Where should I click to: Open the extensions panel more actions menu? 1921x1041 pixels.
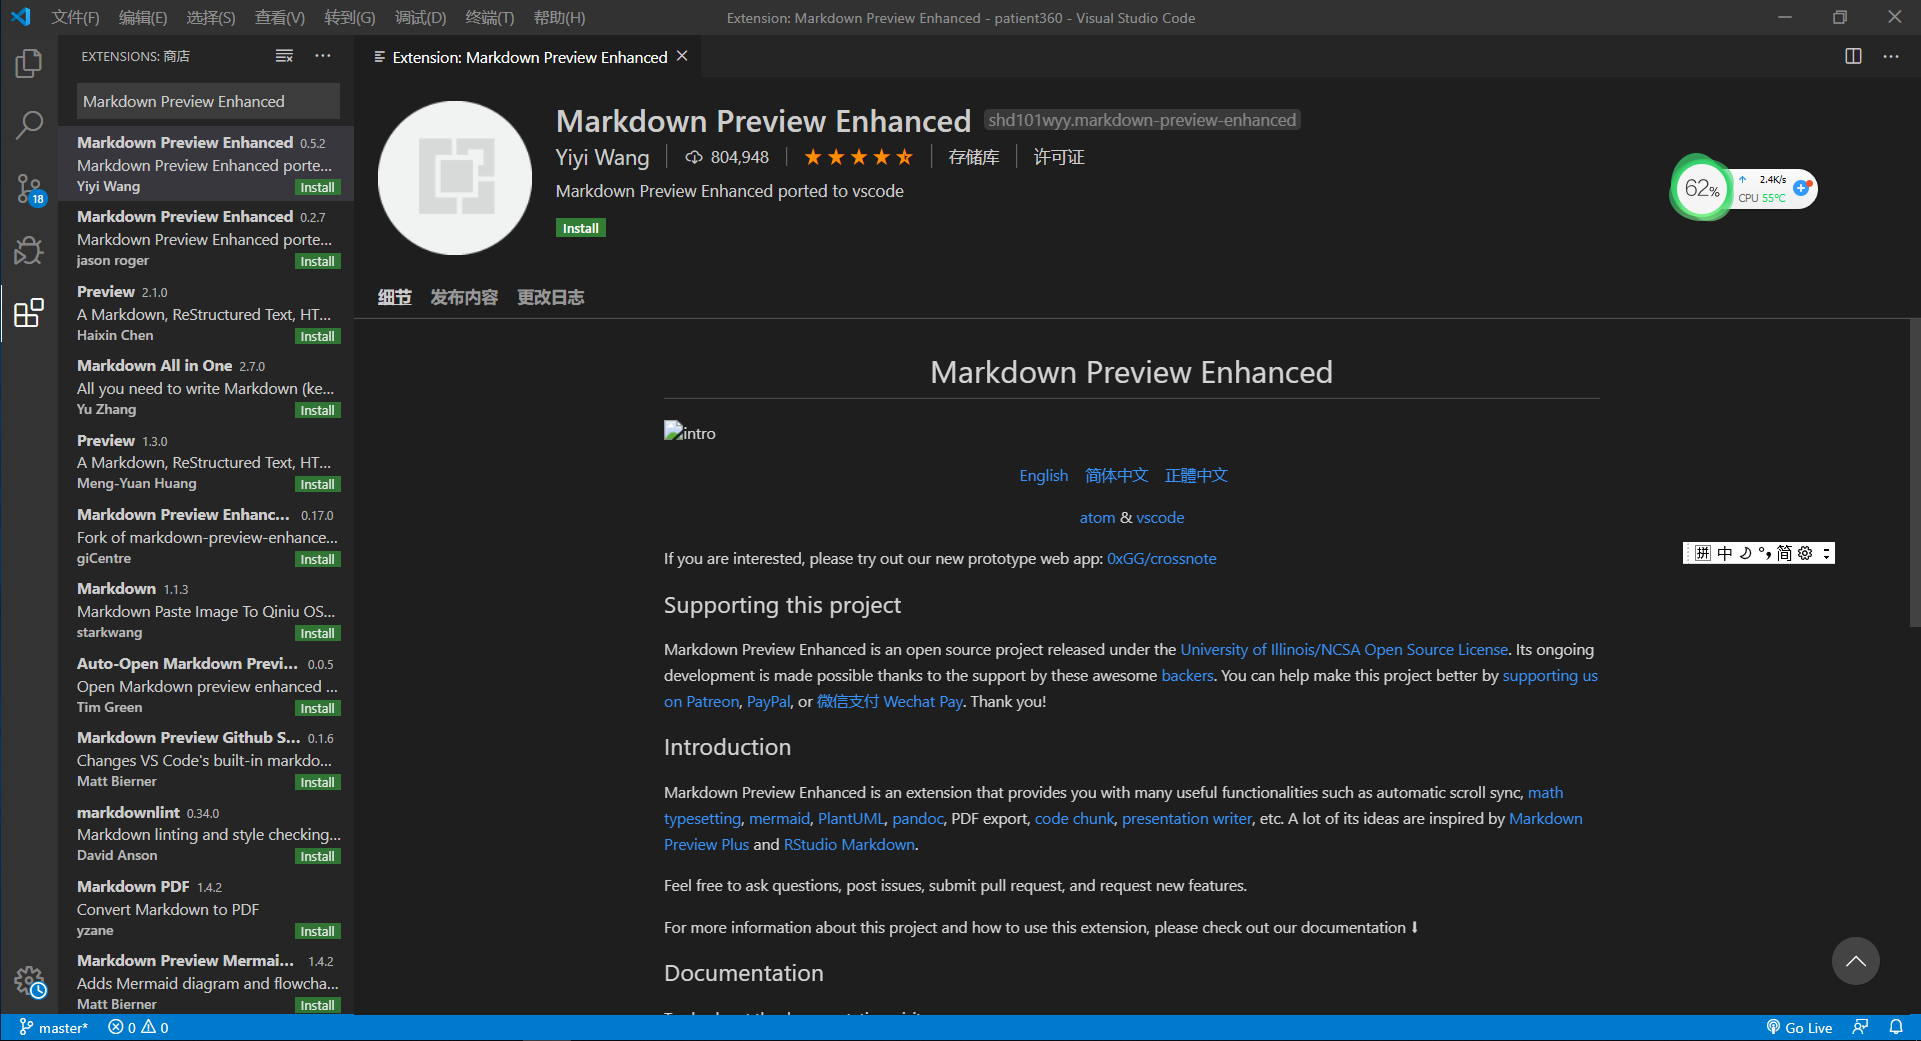coord(322,56)
